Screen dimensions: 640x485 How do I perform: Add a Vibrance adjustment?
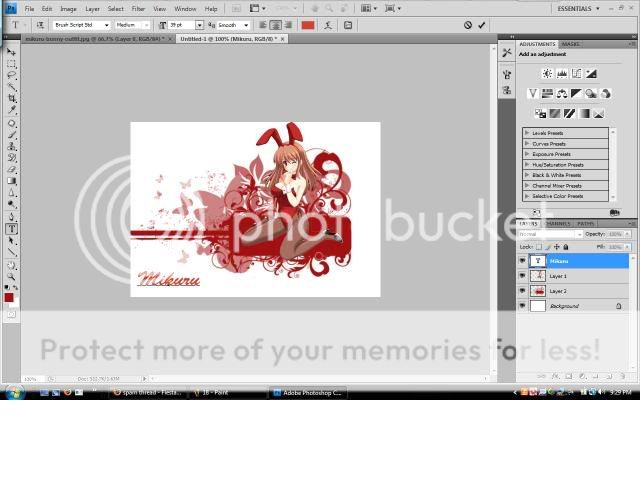tap(532, 93)
